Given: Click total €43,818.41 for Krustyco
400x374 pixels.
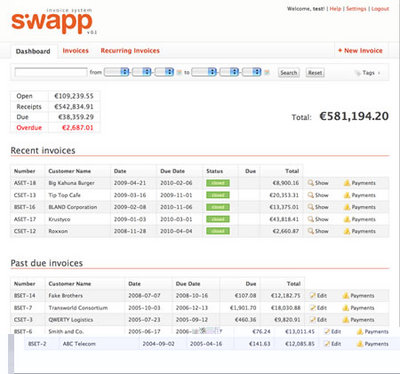Looking at the screenshot, I should click(x=284, y=219).
